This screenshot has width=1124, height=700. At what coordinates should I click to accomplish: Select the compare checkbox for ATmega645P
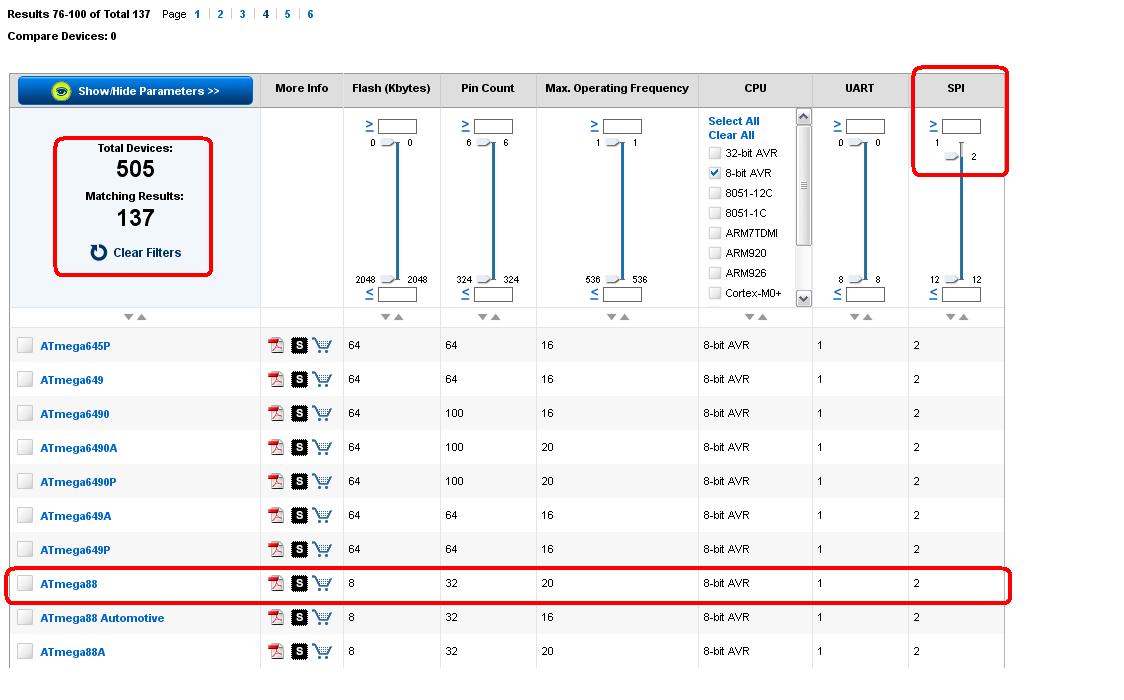click(x=25, y=345)
